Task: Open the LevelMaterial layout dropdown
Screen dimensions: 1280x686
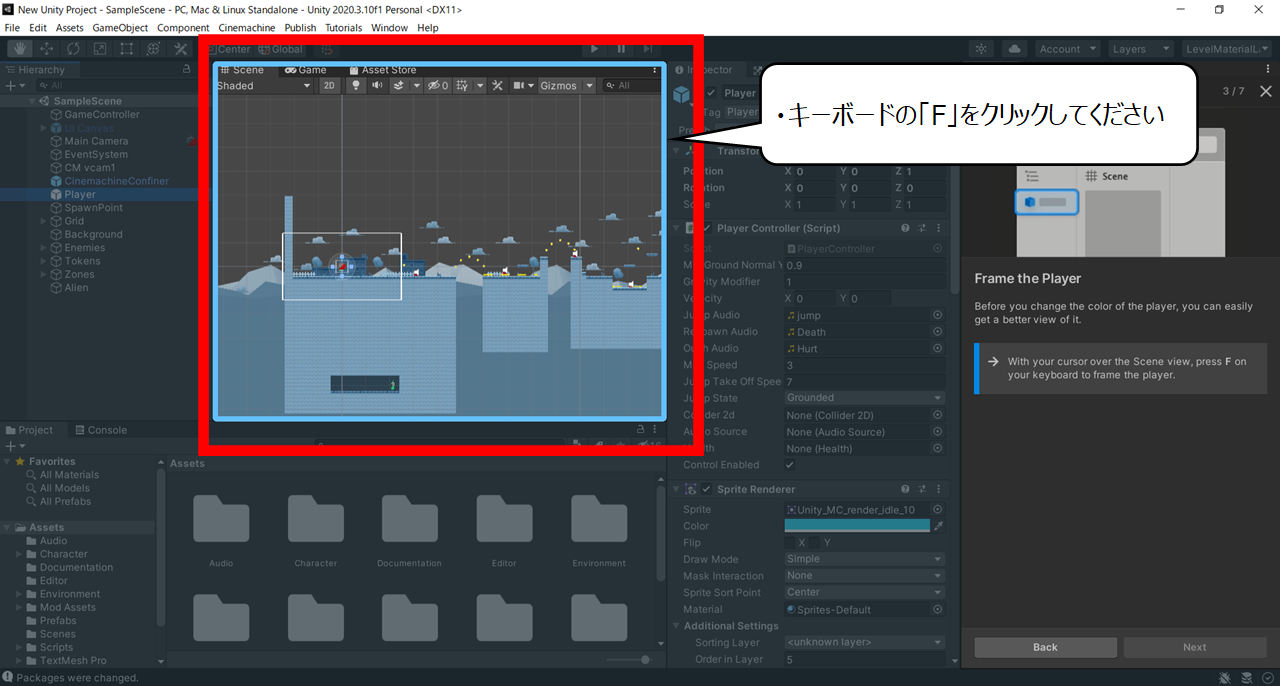Action: [x=1226, y=49]
